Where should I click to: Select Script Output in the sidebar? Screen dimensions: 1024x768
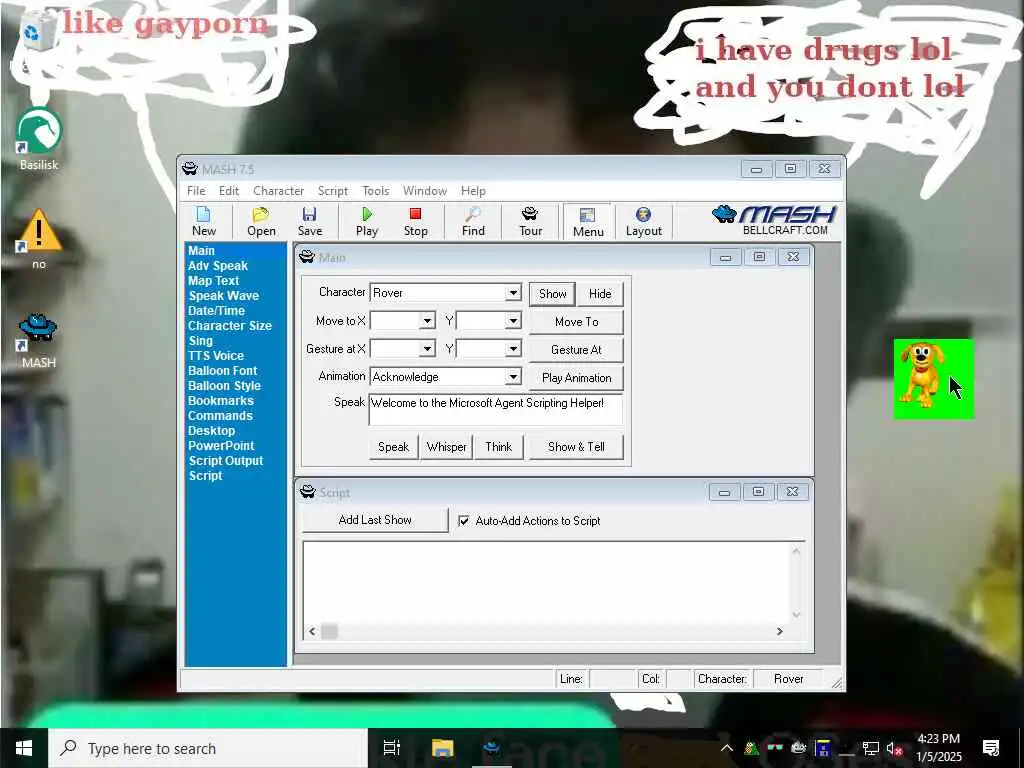pyautogui.click(x=225, y=460)
